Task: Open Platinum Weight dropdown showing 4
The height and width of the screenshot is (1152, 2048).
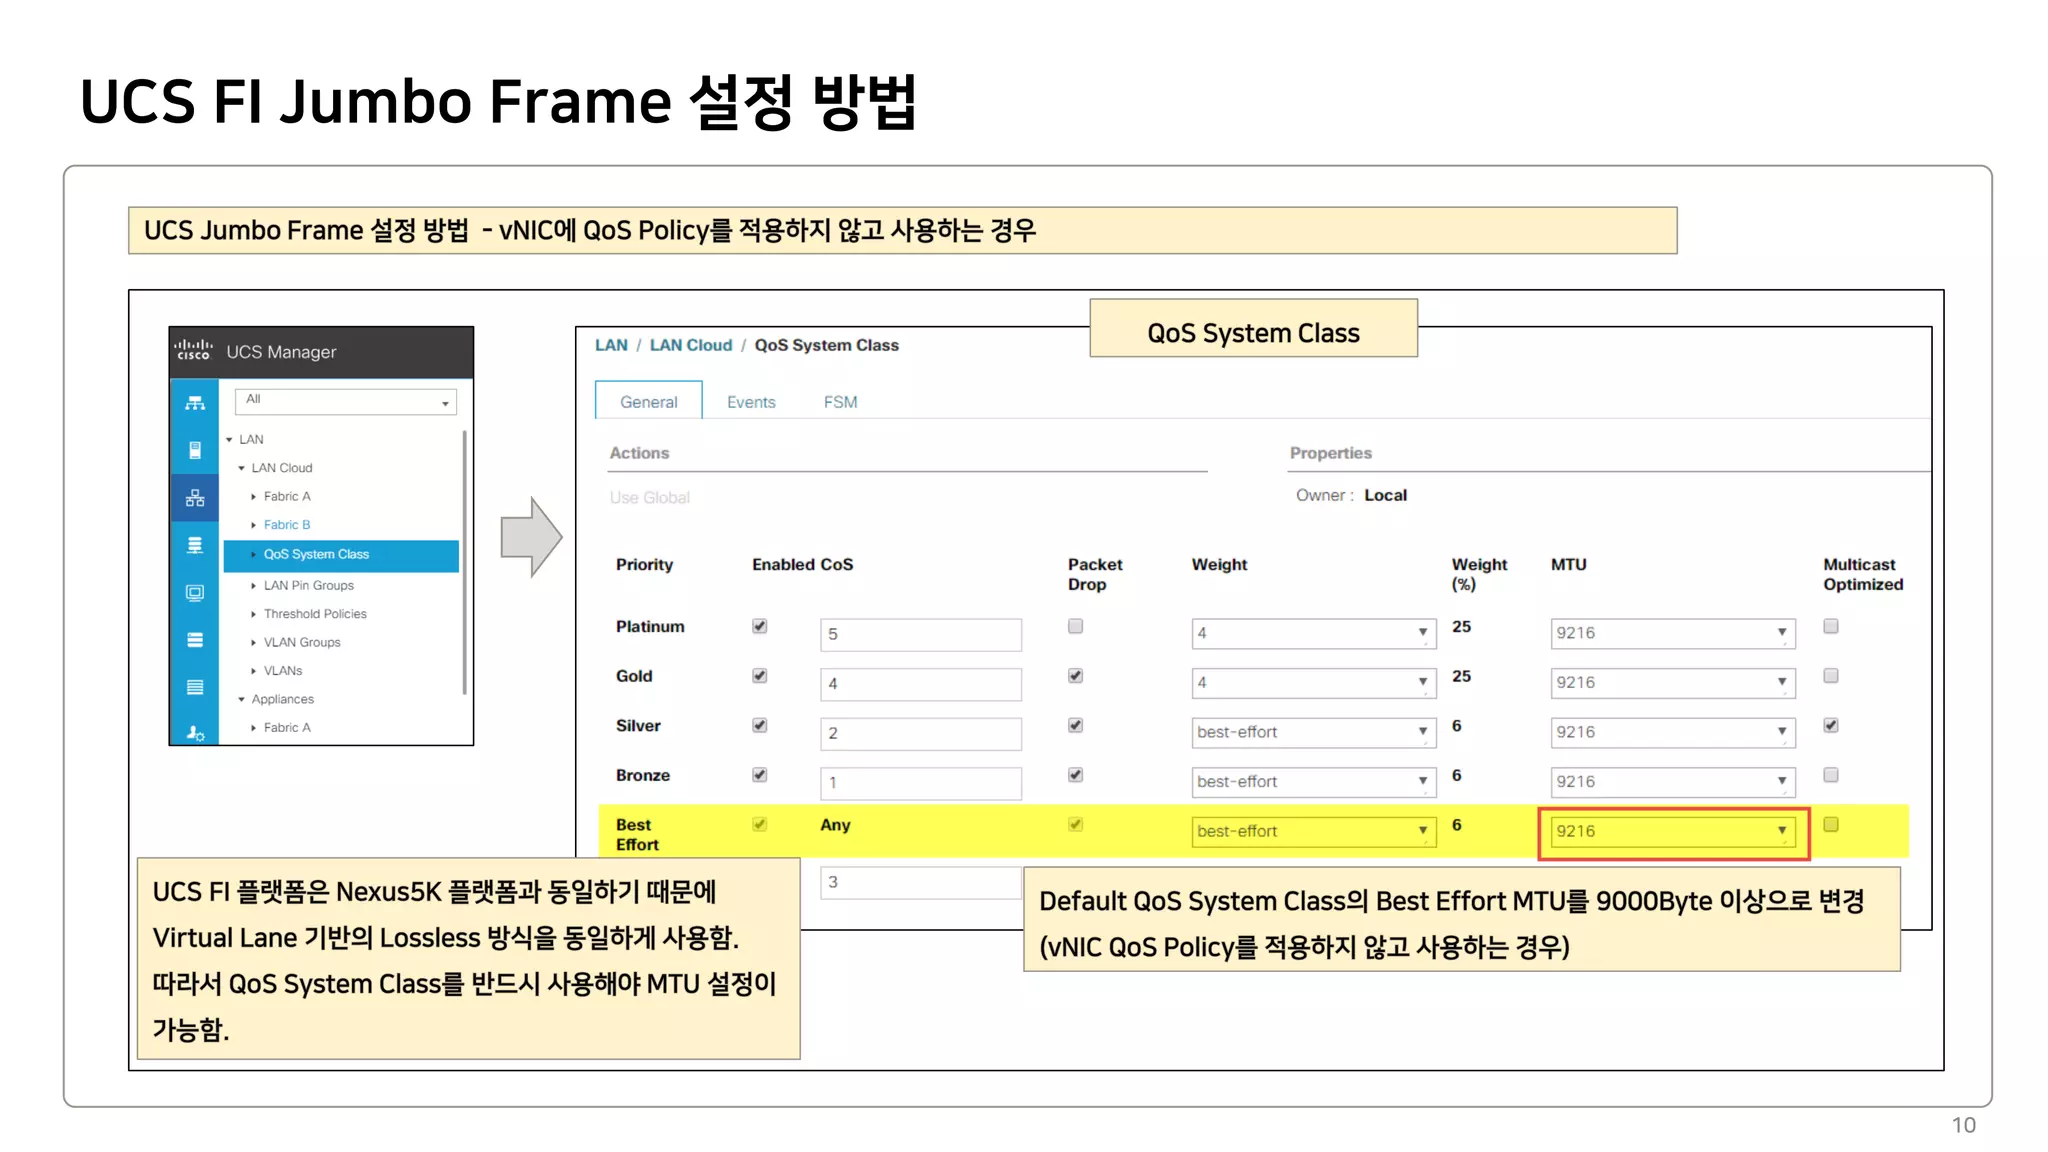Action: (x=1314, y=633)
